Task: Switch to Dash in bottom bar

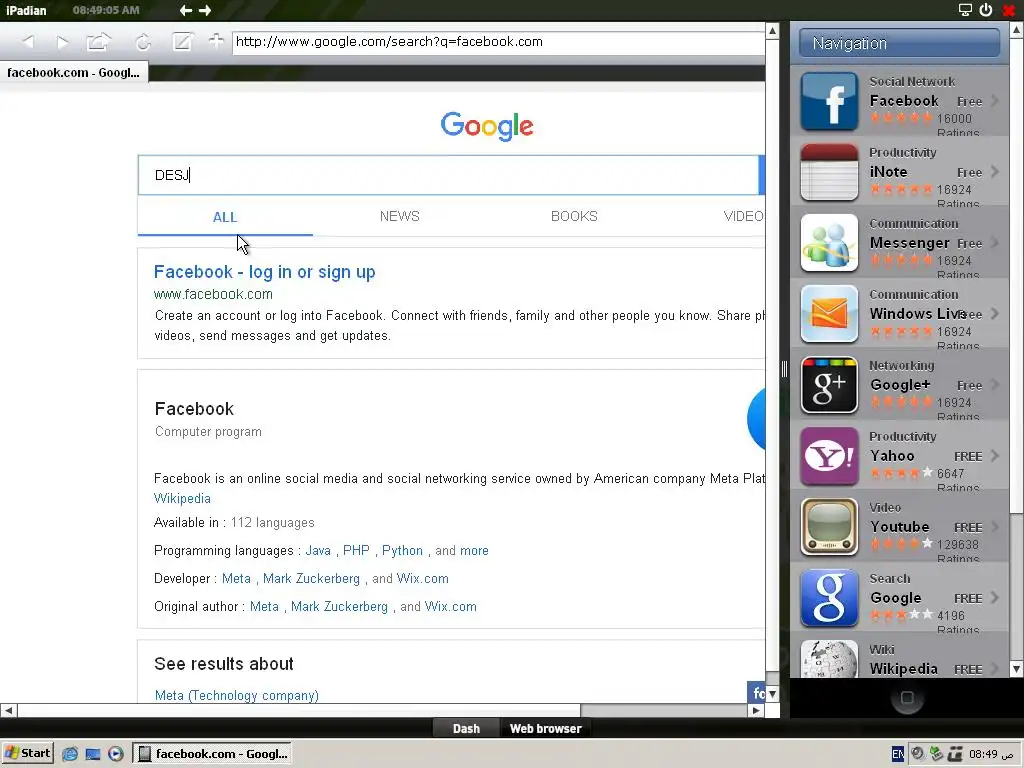Action: pos(466,728)
